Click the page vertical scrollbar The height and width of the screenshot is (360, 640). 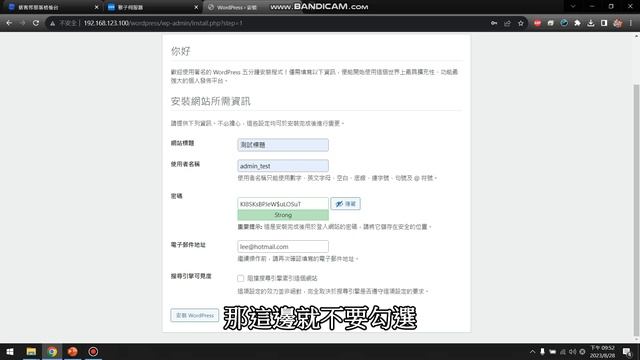pos(636,210)
